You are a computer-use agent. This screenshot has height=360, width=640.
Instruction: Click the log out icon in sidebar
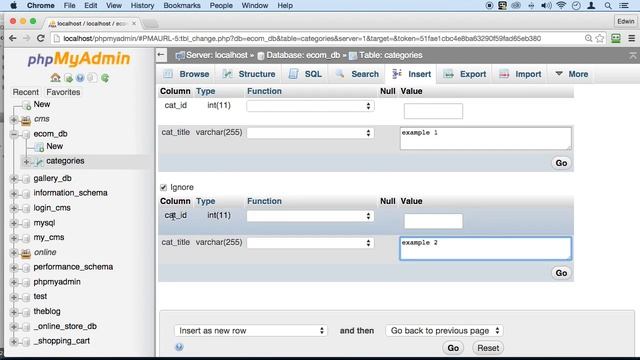pyautogui.click(x=68, y=78)
